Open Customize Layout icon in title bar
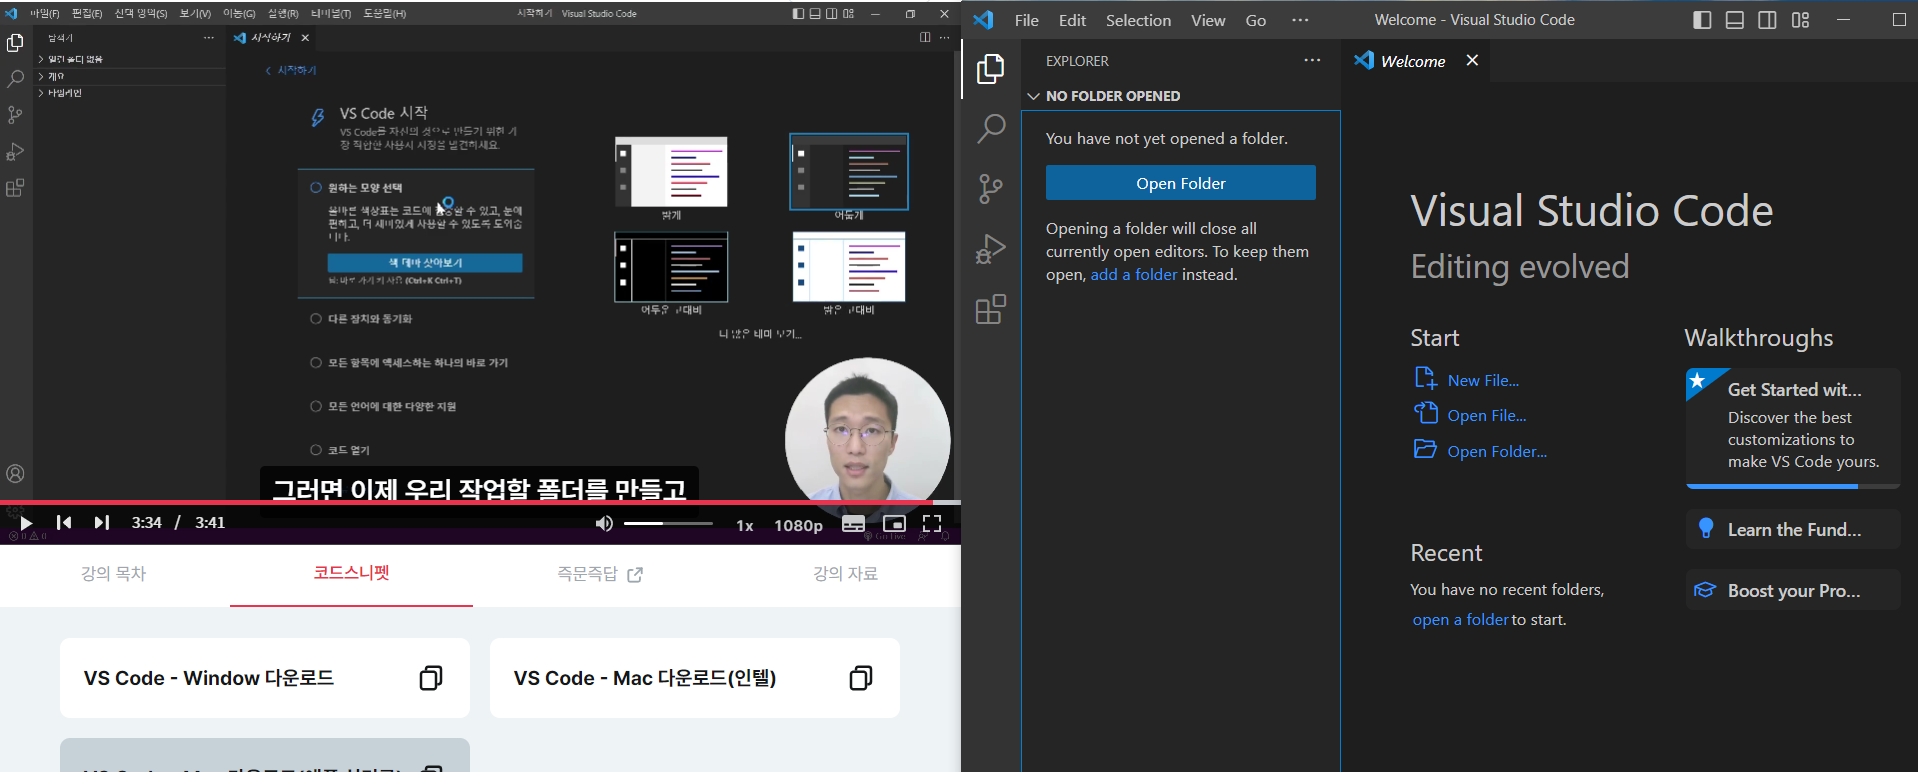 (1800, 20)
